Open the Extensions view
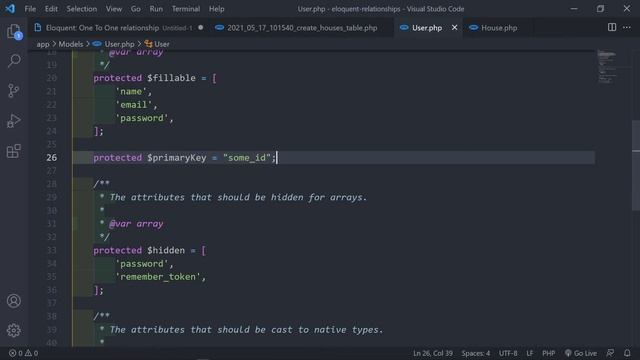The width and height of the screenshot is (640, 360). (14, 151)
